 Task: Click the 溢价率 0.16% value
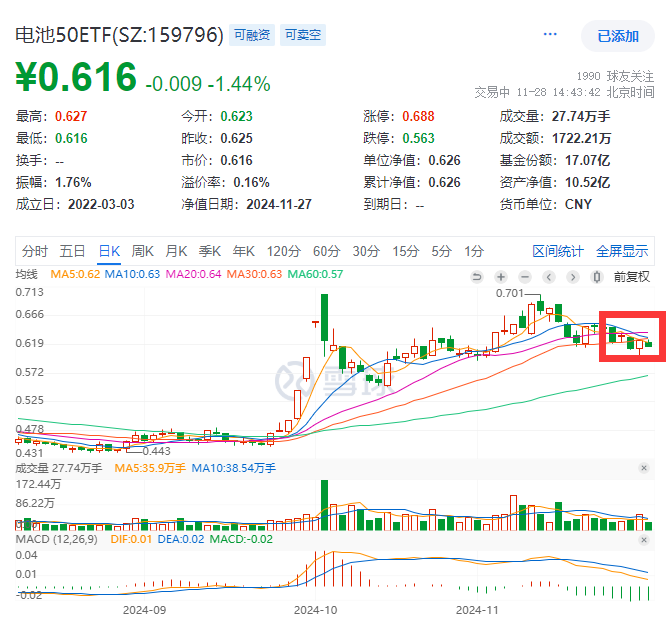click(251, 183)
